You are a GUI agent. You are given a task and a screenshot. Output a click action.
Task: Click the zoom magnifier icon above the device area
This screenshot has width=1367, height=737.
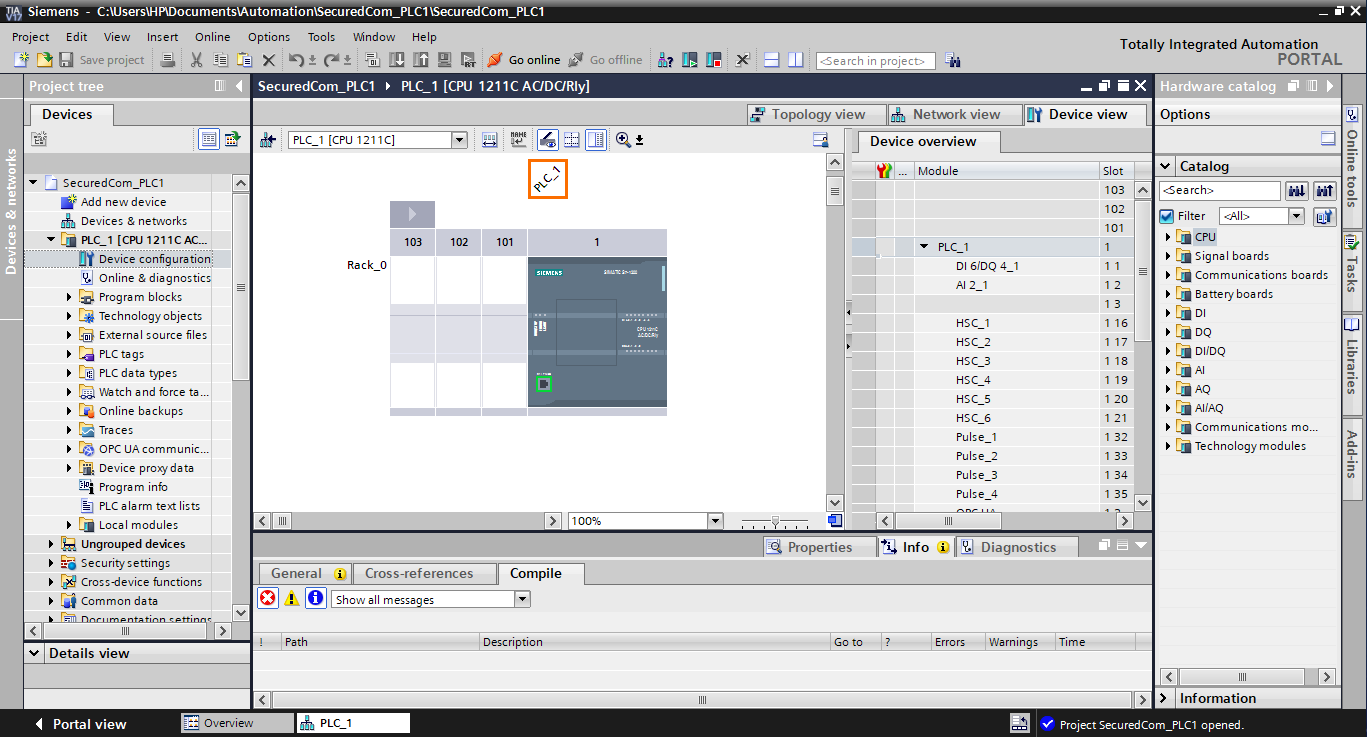621,139
